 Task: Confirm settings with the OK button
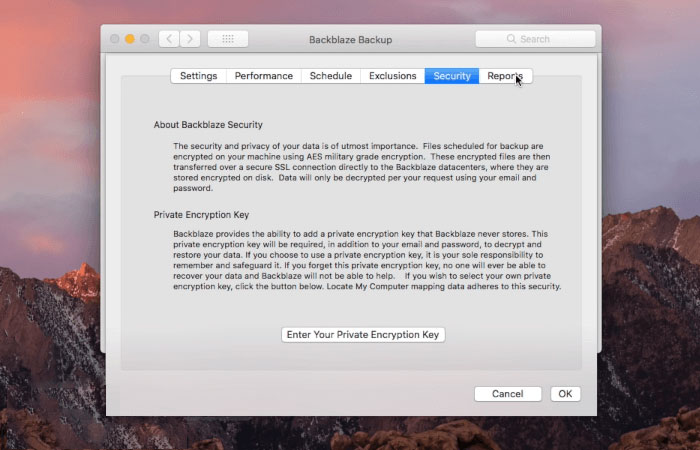pyautogui.click(x=565, y=394)
